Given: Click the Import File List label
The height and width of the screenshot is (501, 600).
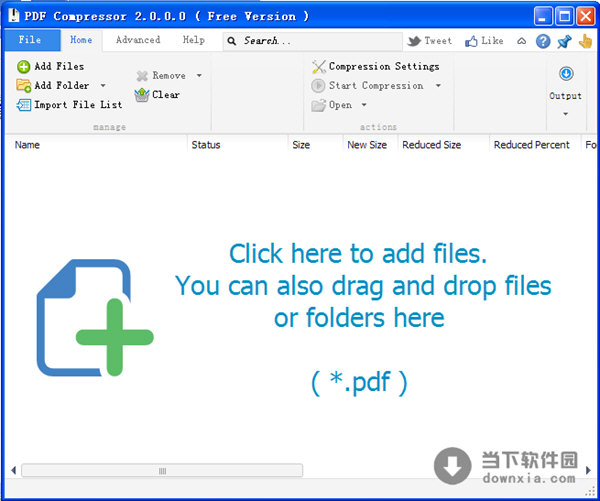Looking at the screenshot, I should [78, 104].
